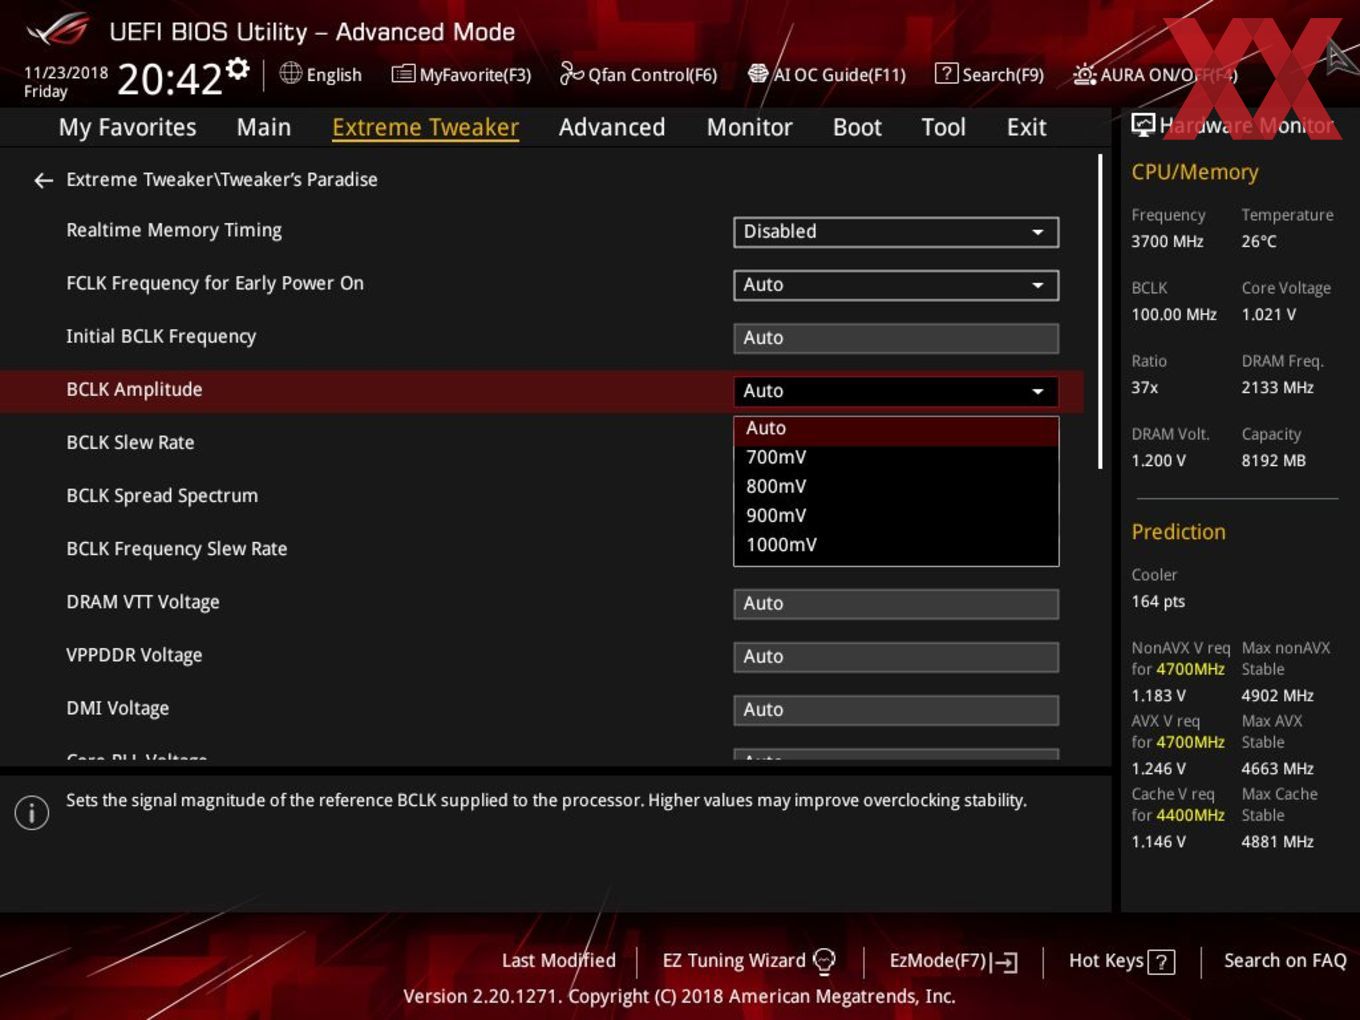
Task: Click DRAM VTT Voltage input field
Action: (896, 604)
